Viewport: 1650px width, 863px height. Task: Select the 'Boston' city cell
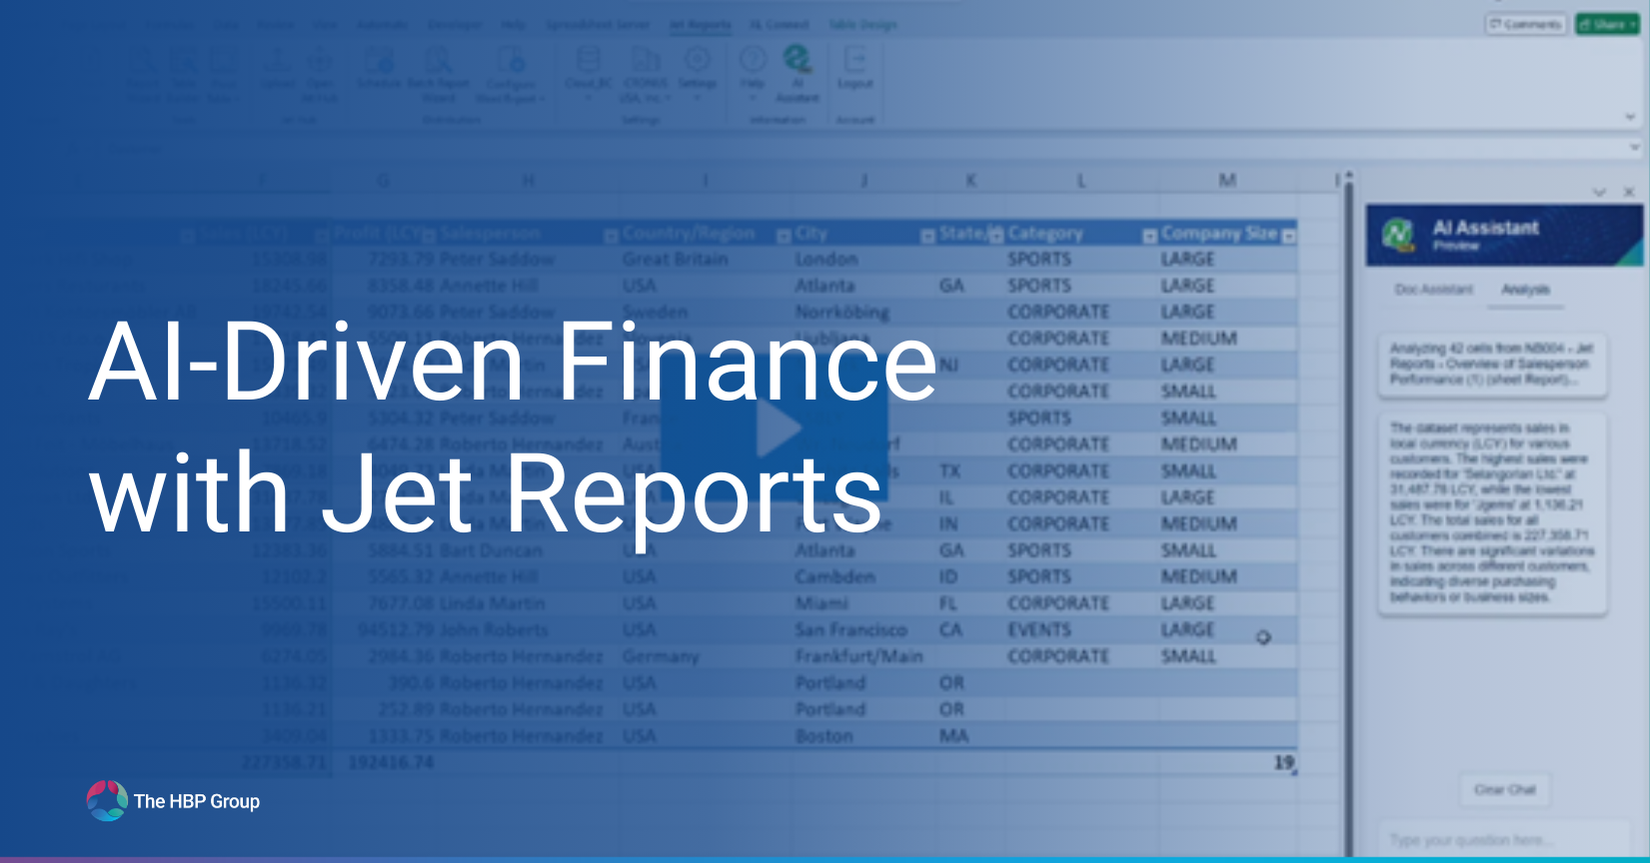tap(863, 736)
